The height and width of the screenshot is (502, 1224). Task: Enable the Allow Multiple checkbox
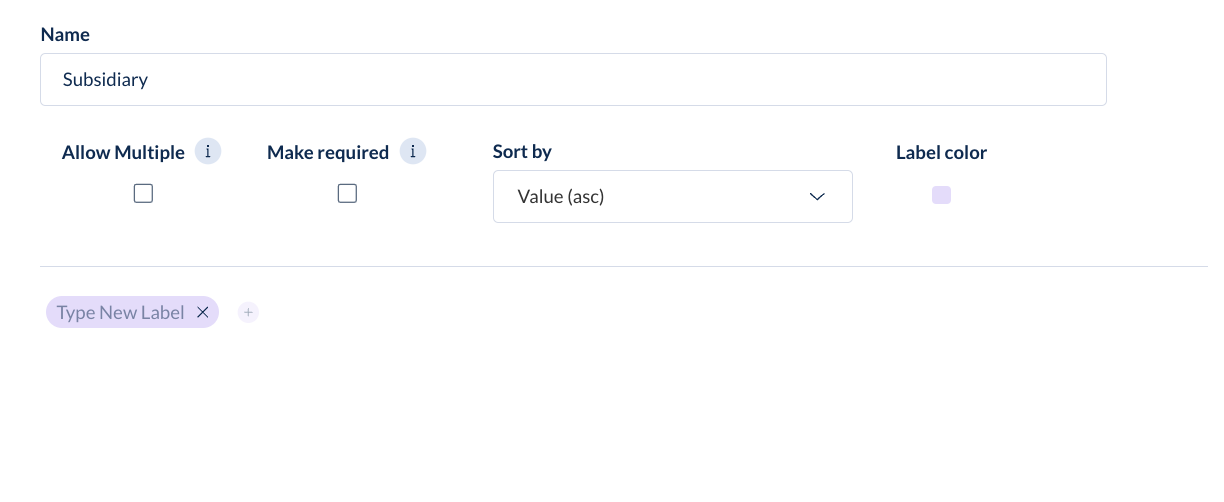[143, 194]
